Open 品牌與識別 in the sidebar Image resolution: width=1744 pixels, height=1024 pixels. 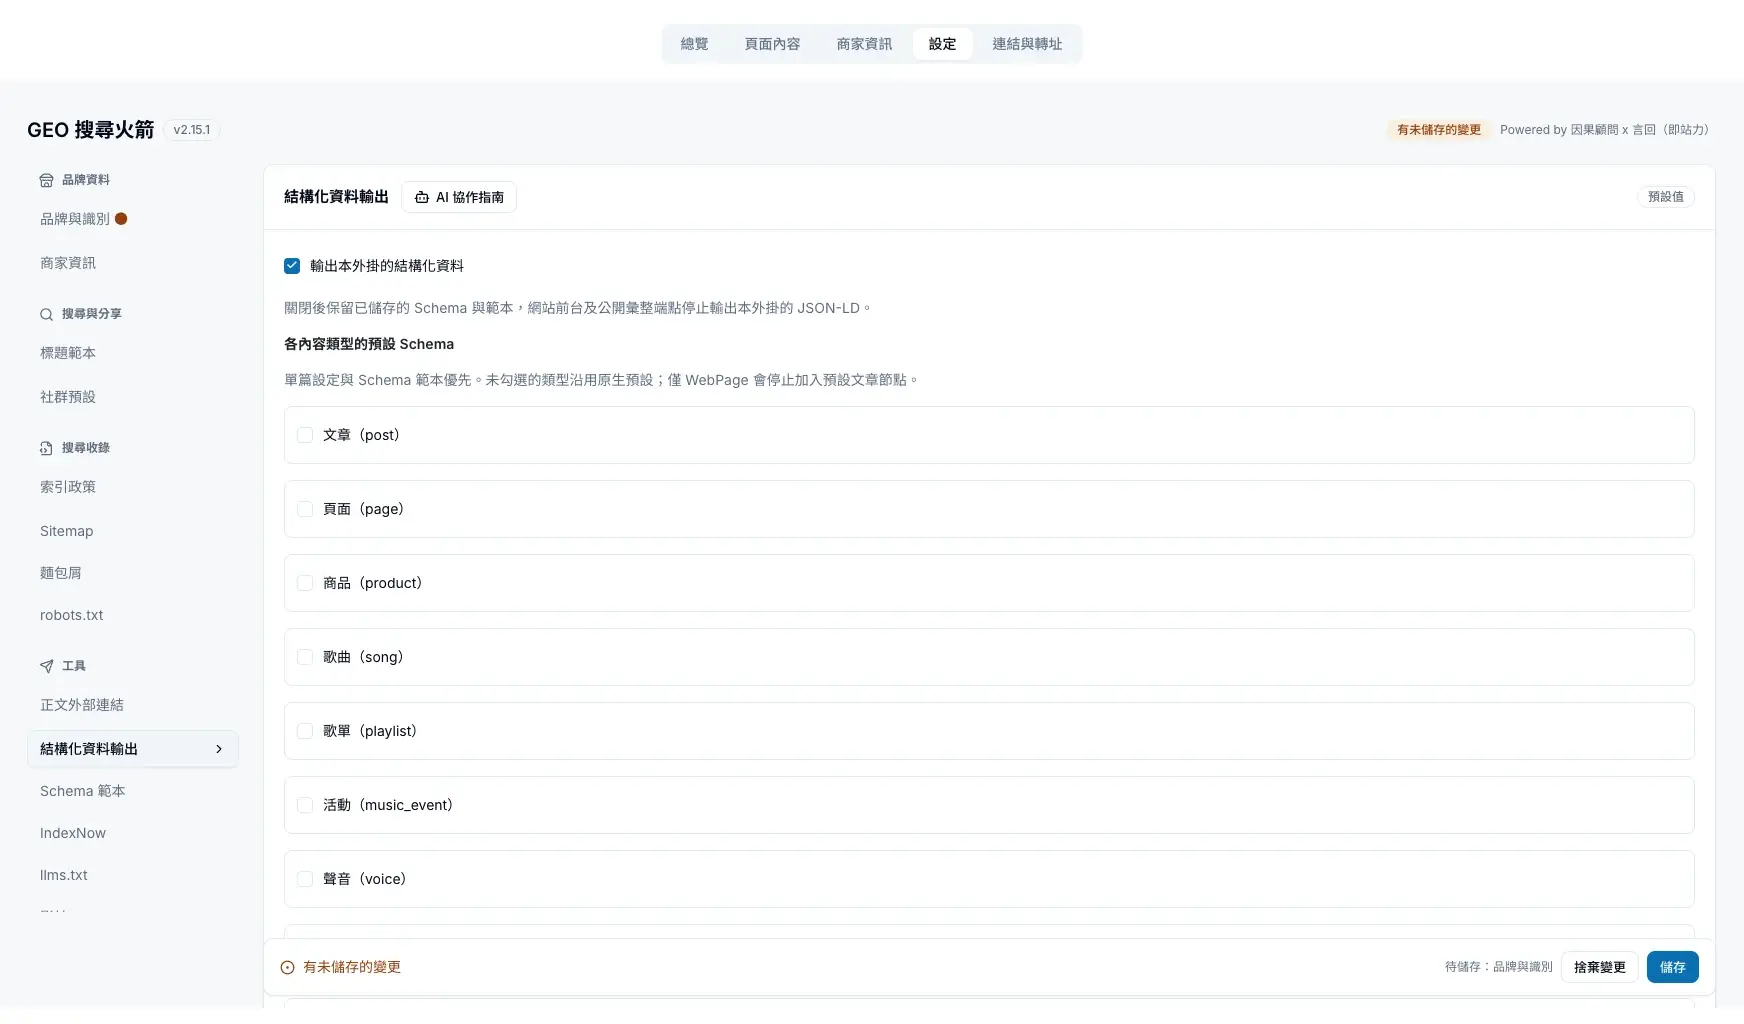tap(133, 219)
